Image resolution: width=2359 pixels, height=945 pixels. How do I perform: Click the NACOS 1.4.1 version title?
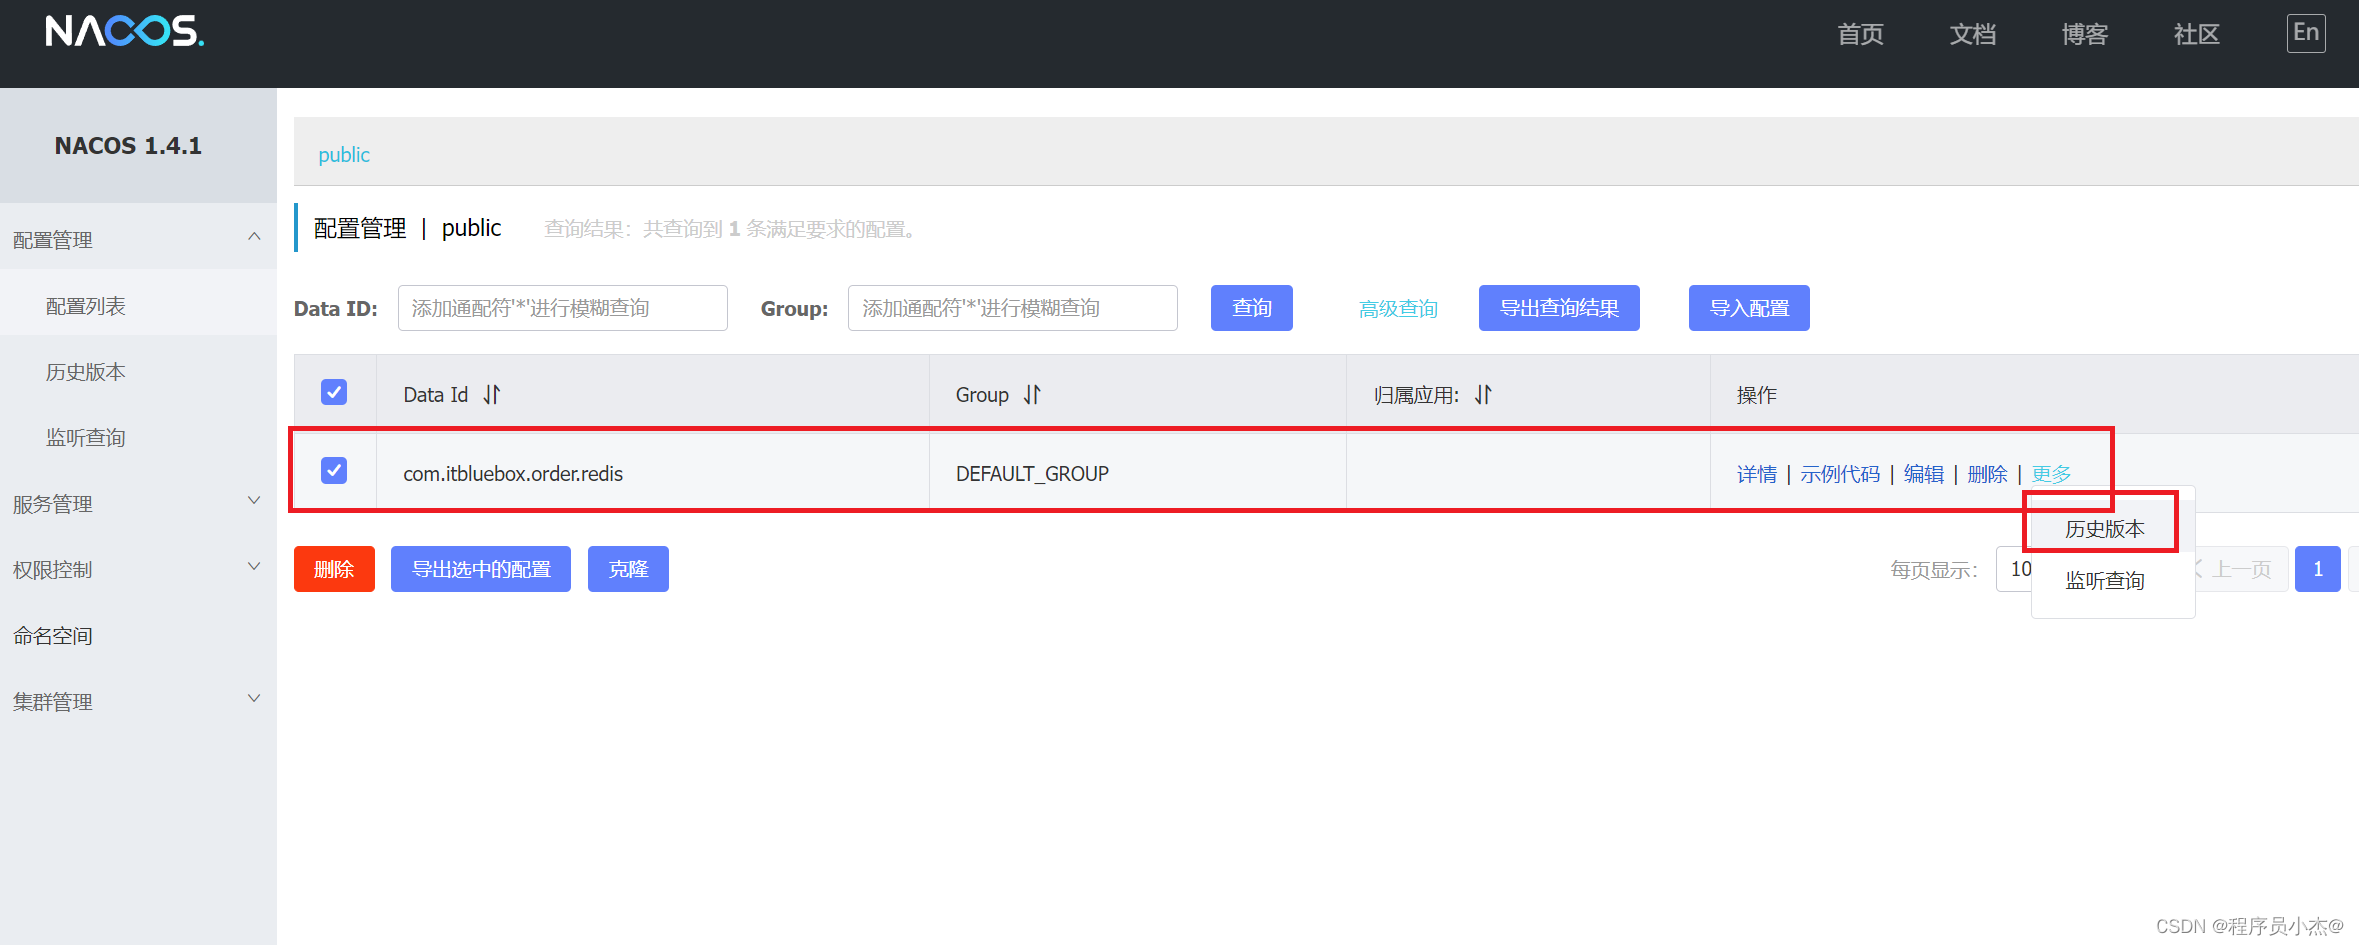[128, 146]
